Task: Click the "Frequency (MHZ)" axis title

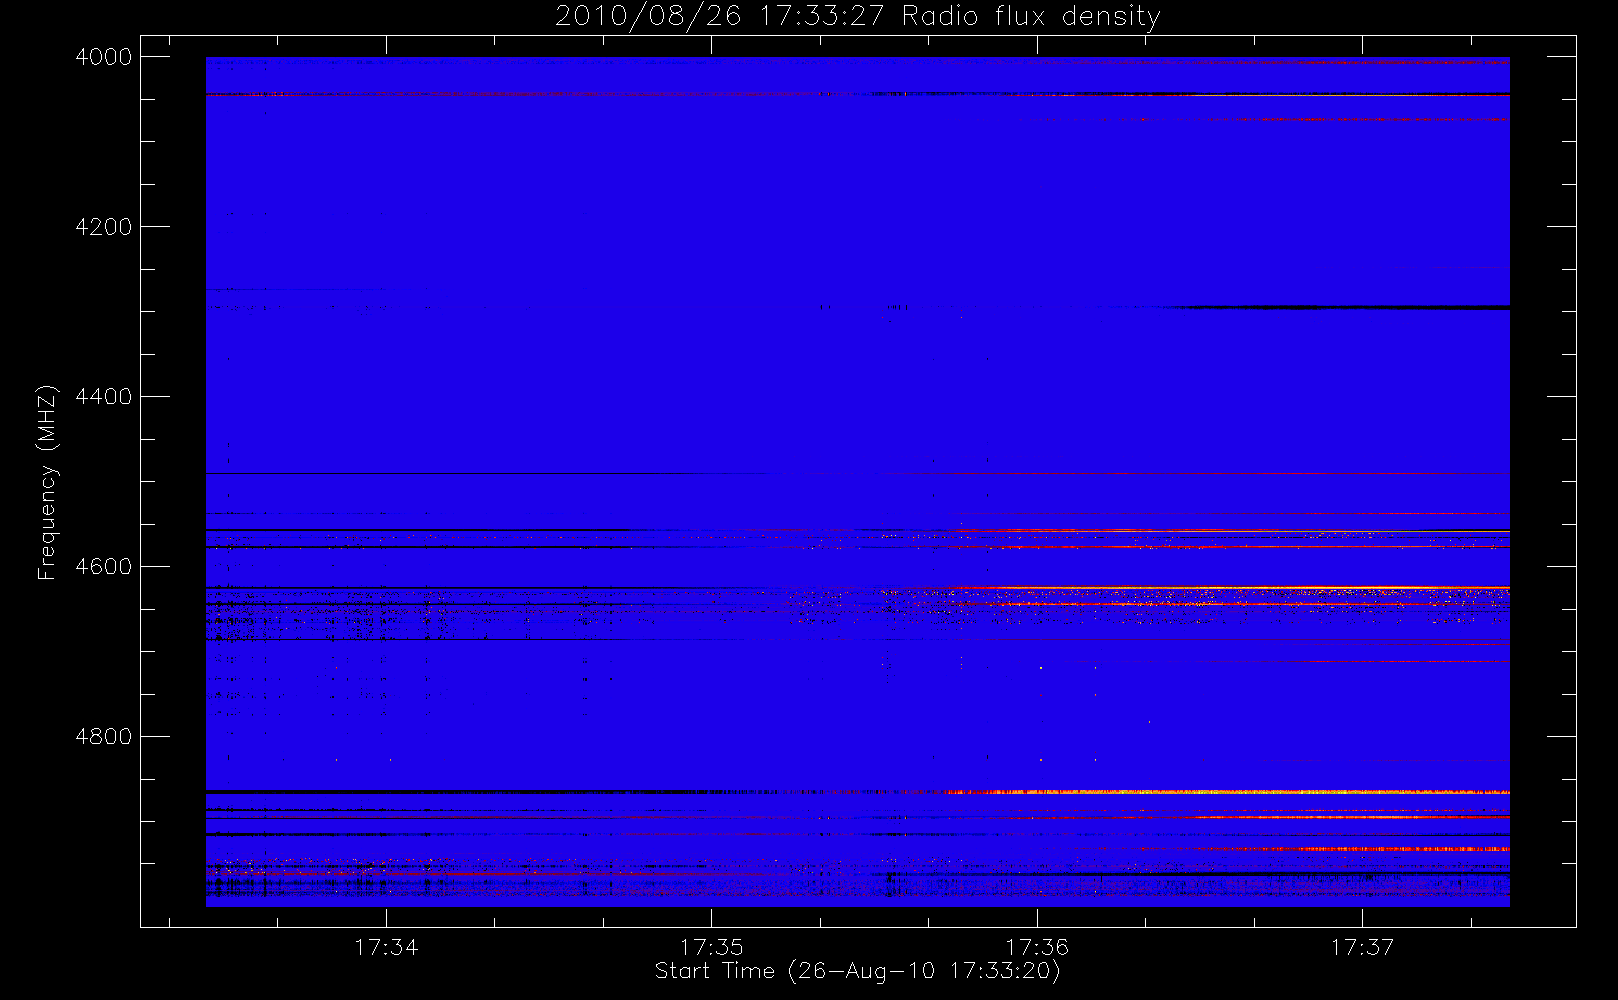Action: click(47, 482)
